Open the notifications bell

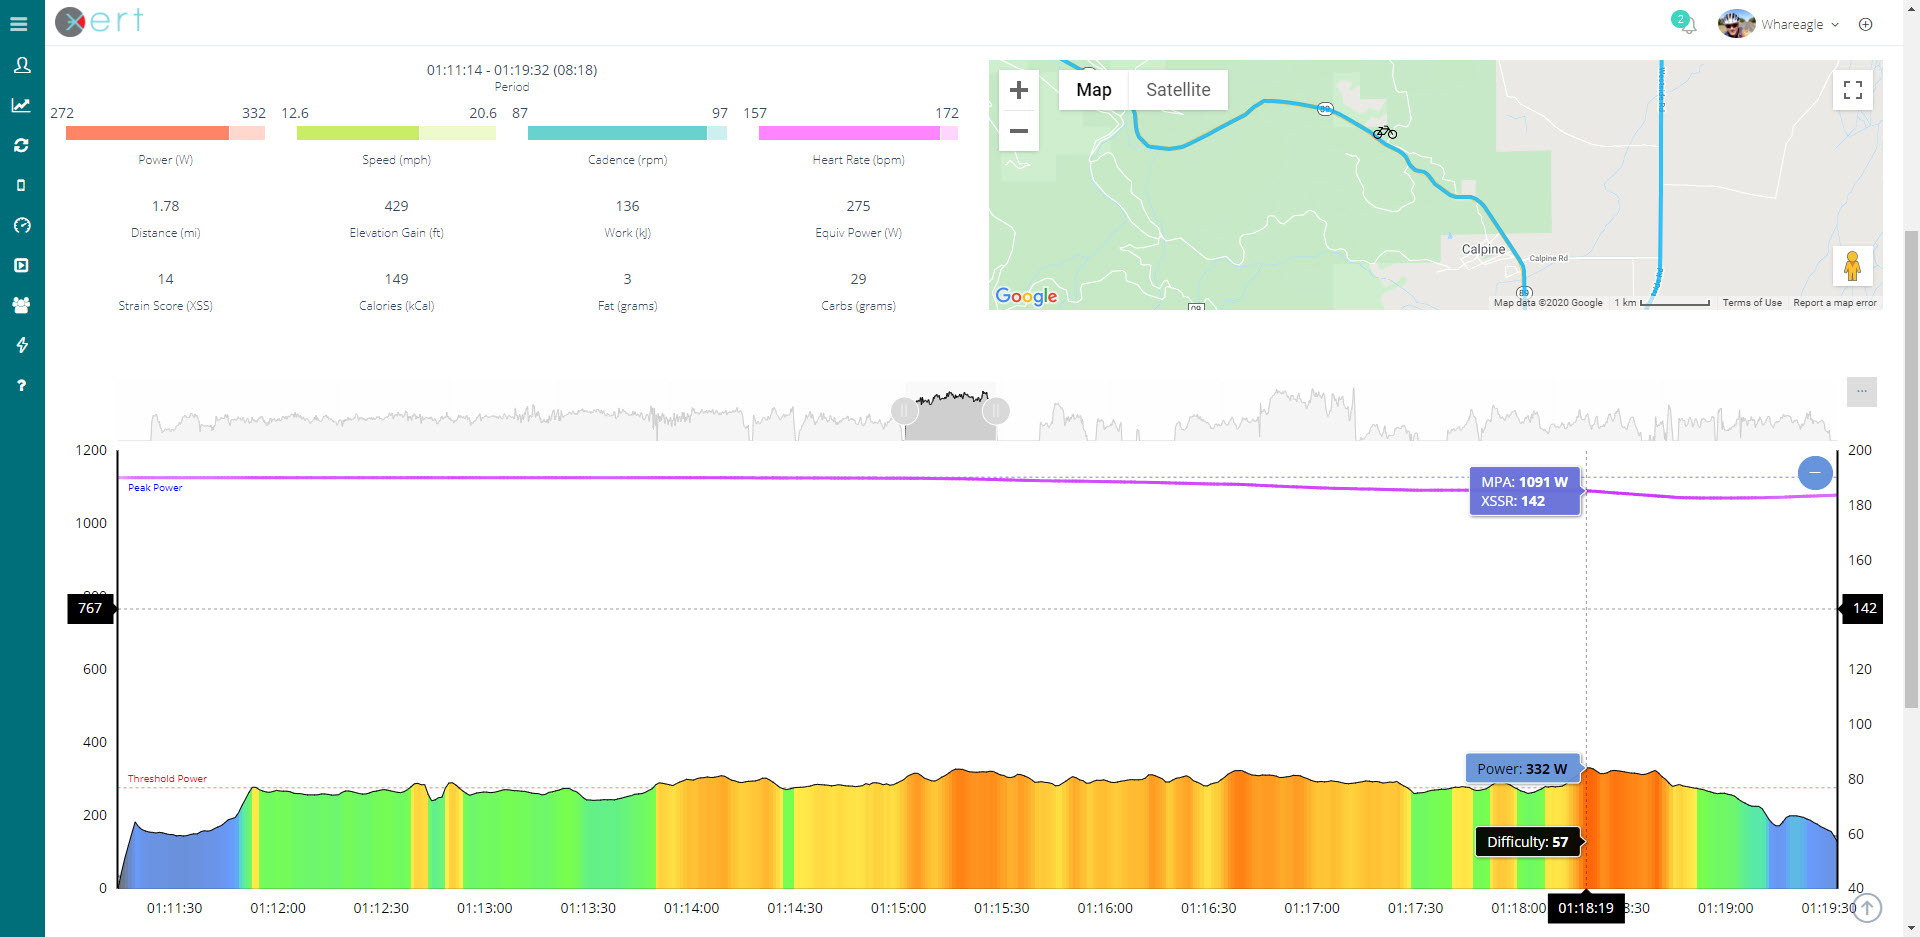point(1688,24)
